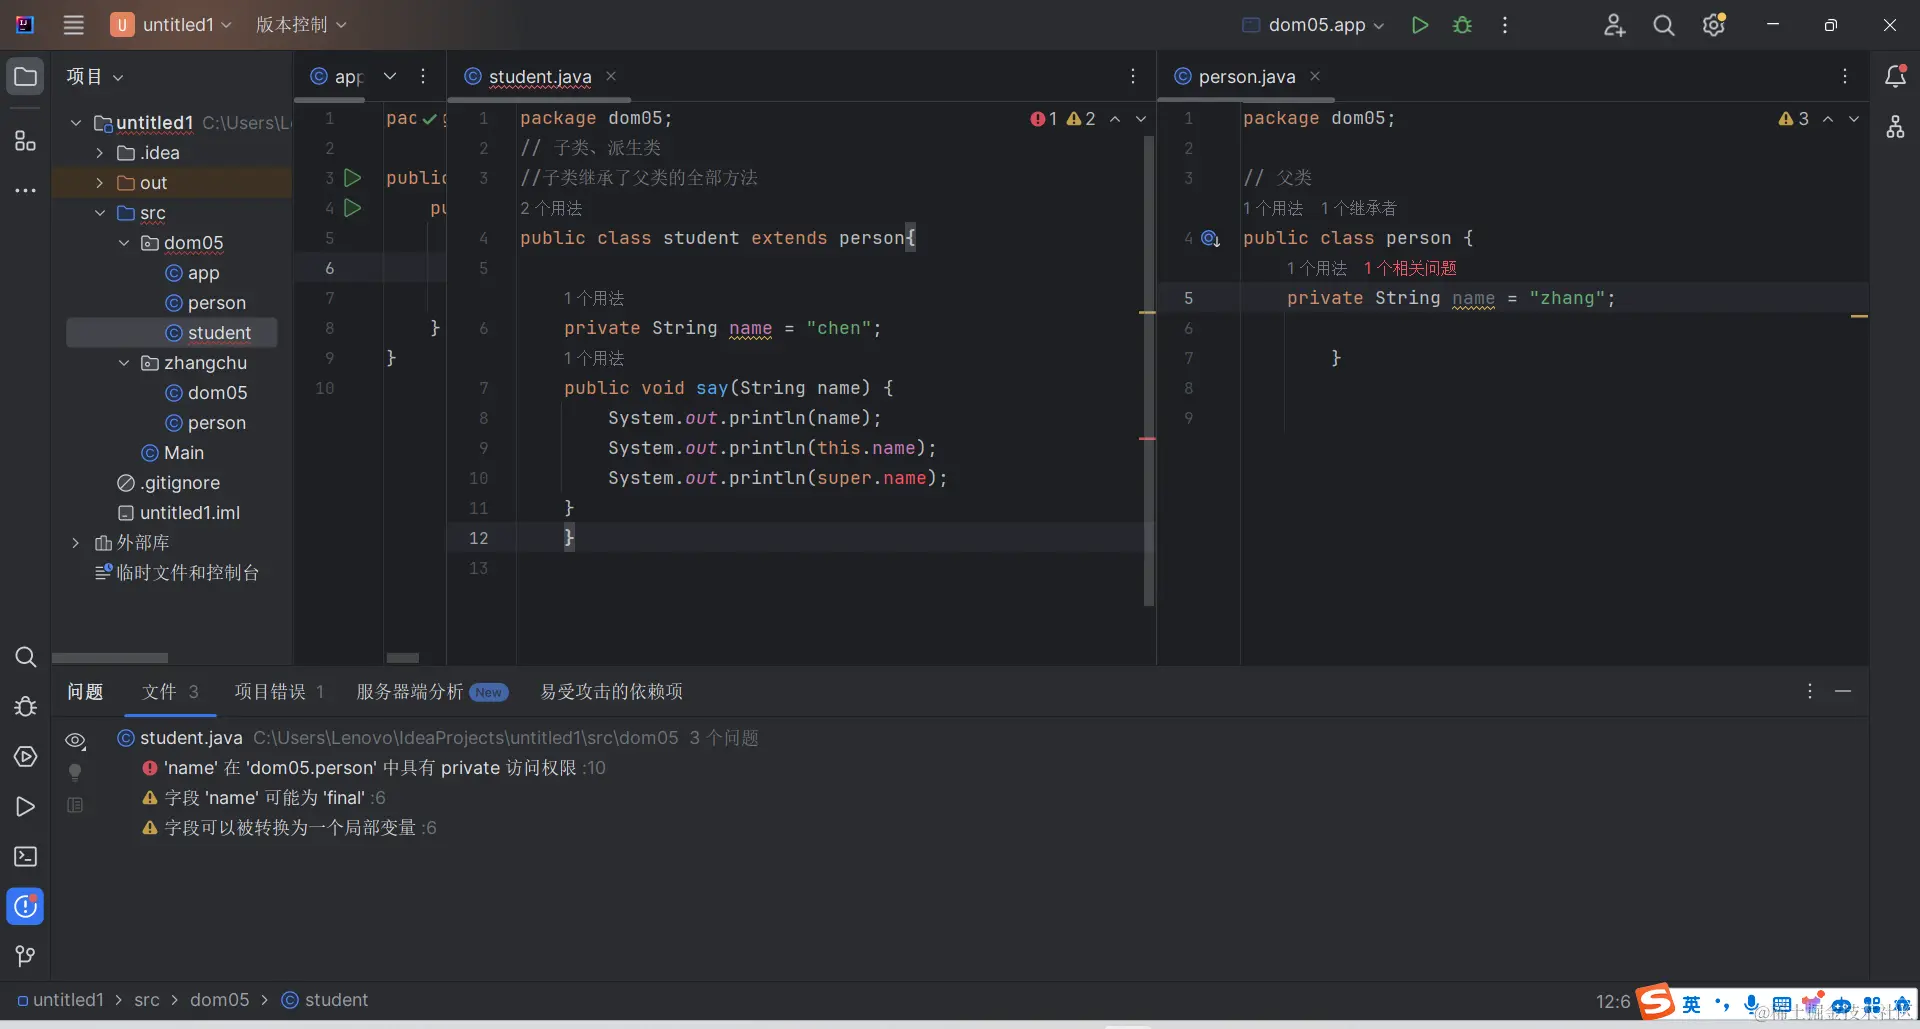Select the 服务器端分析 tab

[x=431, y=692]
